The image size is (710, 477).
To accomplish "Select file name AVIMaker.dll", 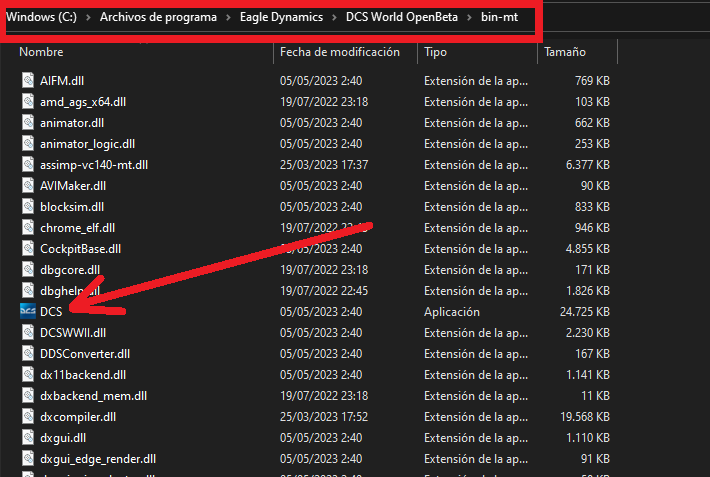I will point(73,186).
